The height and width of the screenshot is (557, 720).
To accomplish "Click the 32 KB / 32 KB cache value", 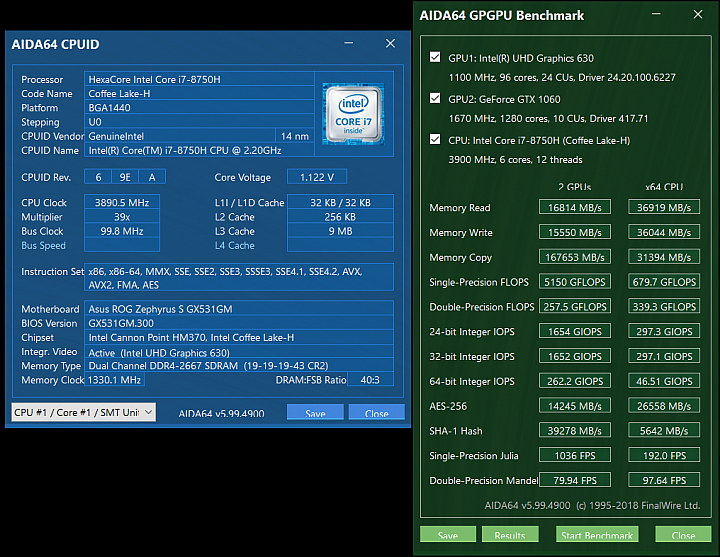I will pyautogui.click(x=340, y=203).
